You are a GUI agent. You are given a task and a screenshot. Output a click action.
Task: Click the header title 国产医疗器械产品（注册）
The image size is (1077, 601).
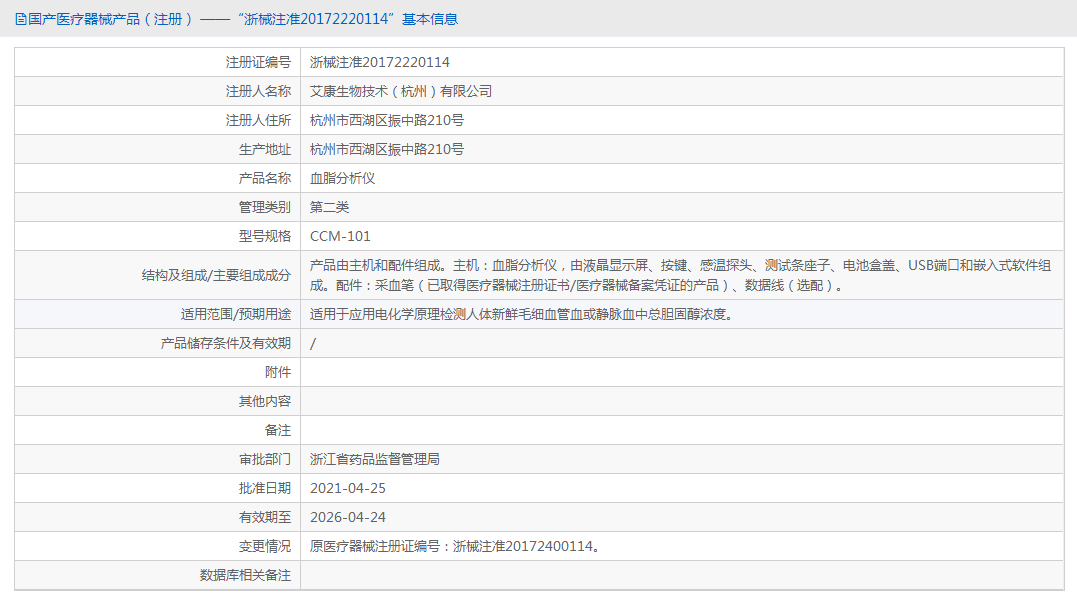(x=111, y=19)
